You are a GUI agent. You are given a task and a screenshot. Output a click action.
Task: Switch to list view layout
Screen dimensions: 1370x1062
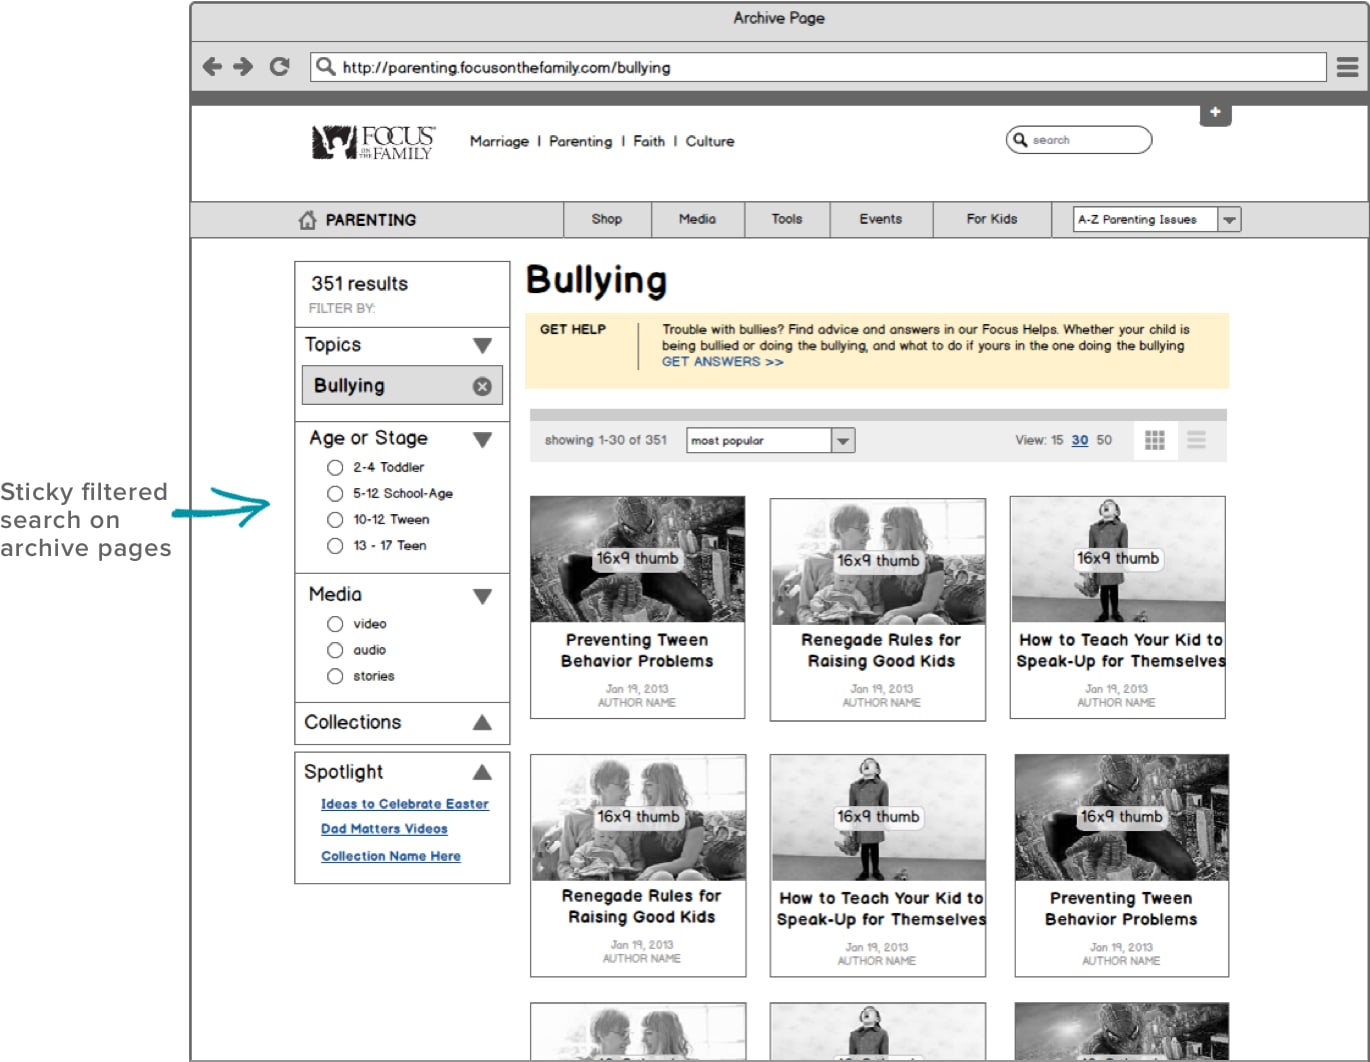(x=1196, y=440)
